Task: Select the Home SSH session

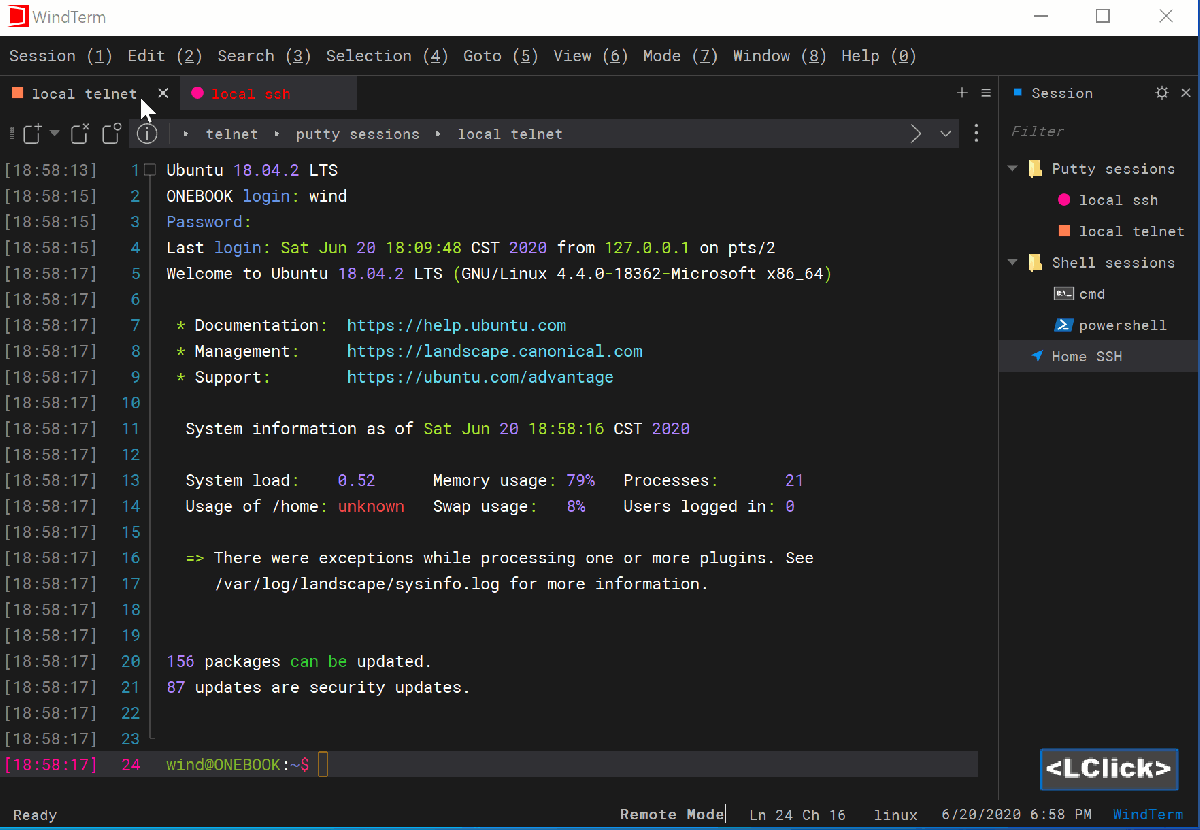Action: pyautogui.click(x=1098, y=356)
